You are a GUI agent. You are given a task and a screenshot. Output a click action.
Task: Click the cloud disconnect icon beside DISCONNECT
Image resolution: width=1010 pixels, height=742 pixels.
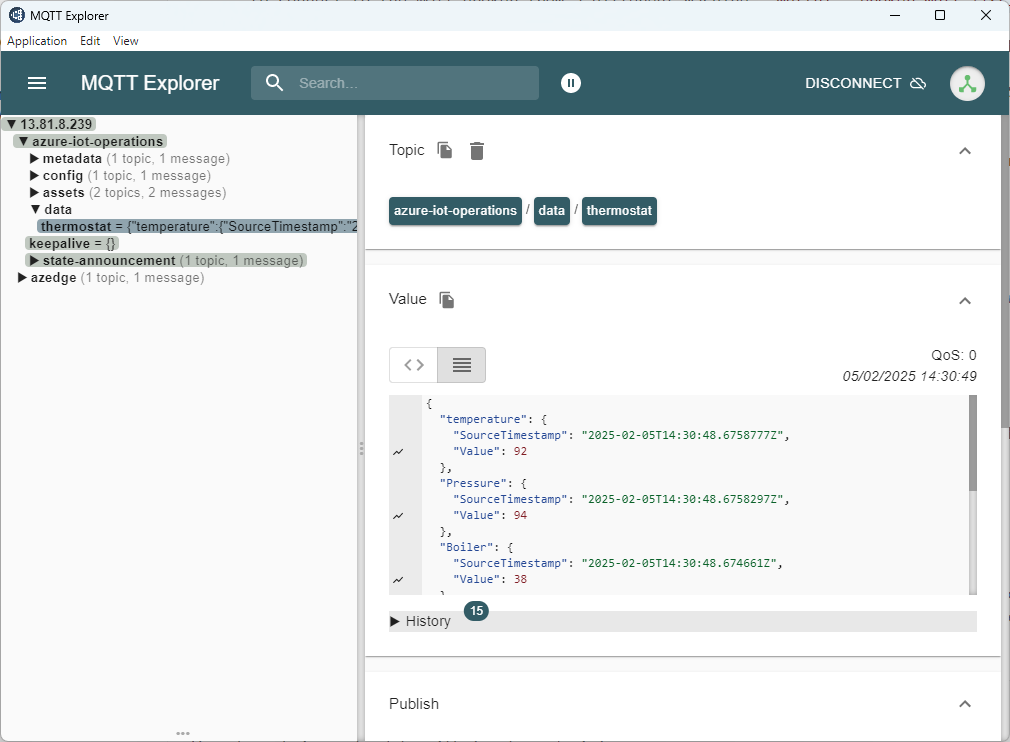click(918, 84)
